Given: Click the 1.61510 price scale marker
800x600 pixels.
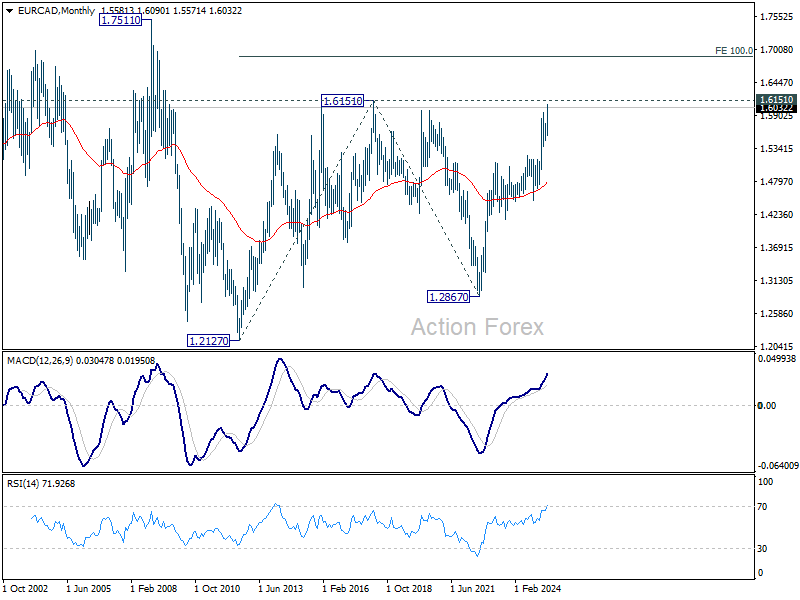Looking at the screenshot, I should (x=776, y=99).
